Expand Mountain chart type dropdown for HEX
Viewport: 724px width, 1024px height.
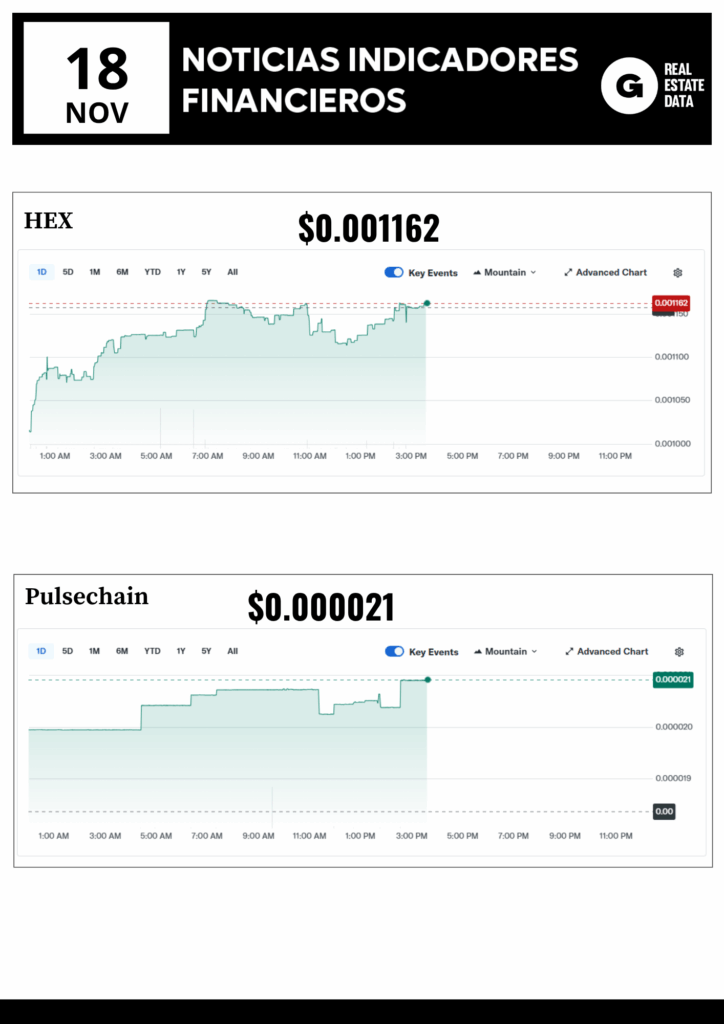[505, 272]
